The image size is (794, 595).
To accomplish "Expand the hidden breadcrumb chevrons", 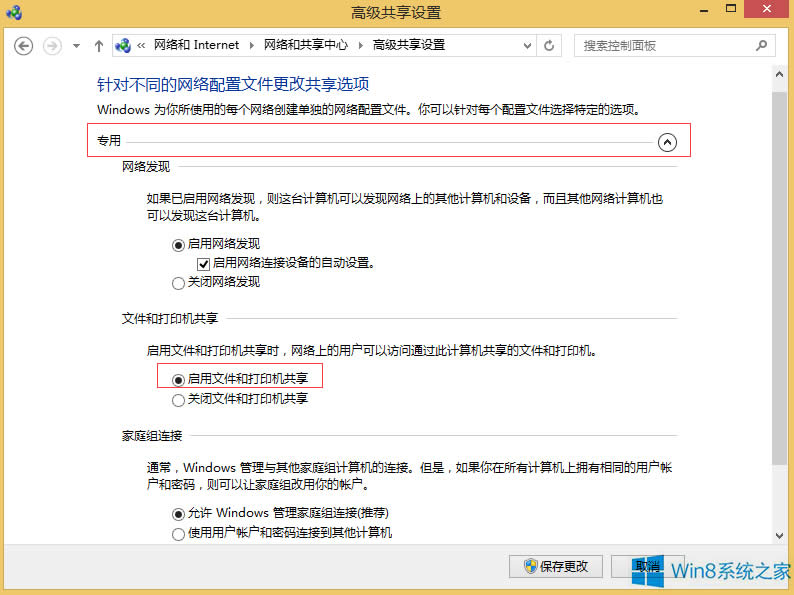I will click(141, 46).
